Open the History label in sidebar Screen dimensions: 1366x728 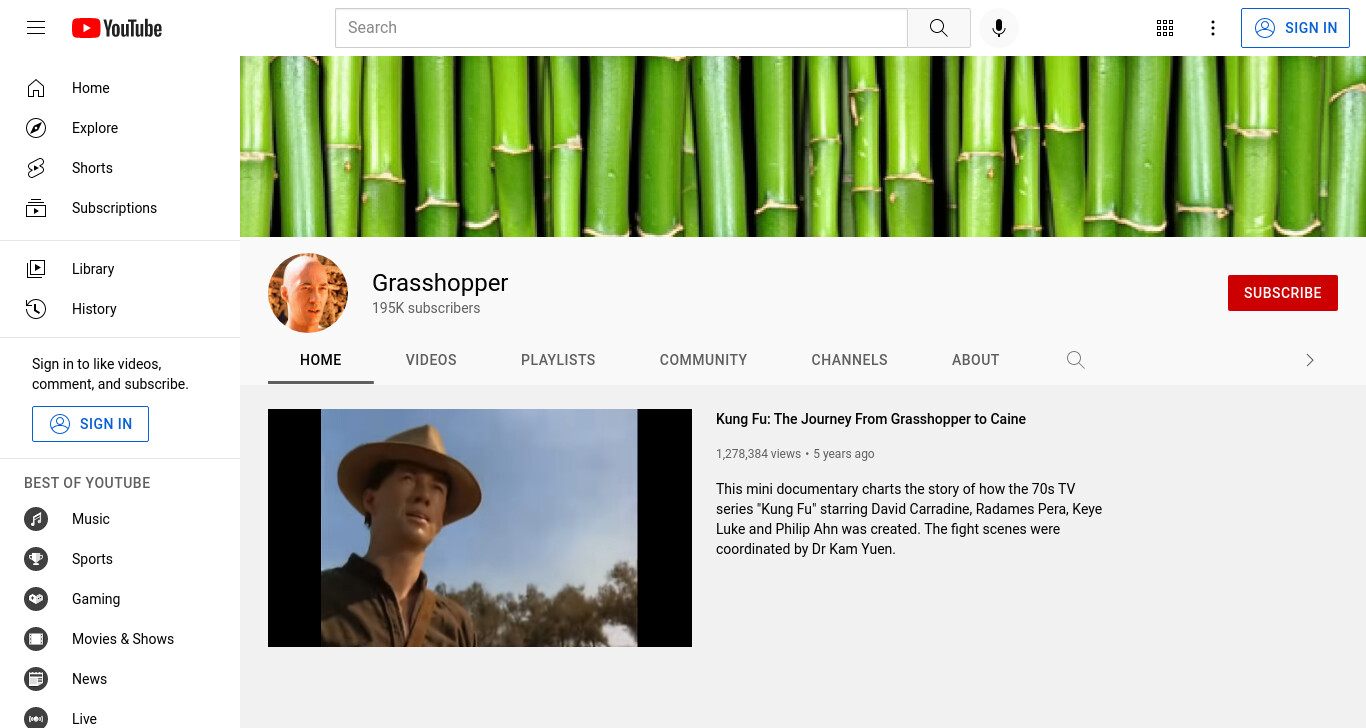[x=94, y=309]
